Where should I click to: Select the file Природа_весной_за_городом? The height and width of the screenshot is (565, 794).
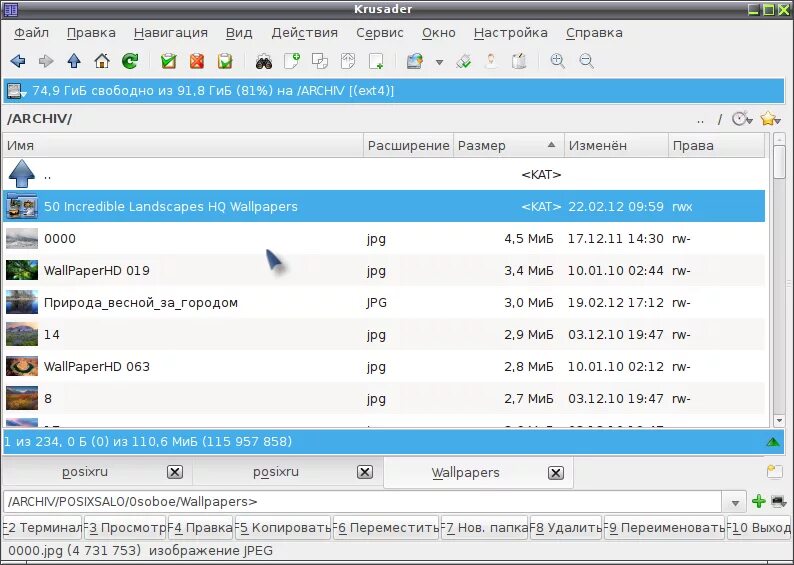[x=384, y=303]
